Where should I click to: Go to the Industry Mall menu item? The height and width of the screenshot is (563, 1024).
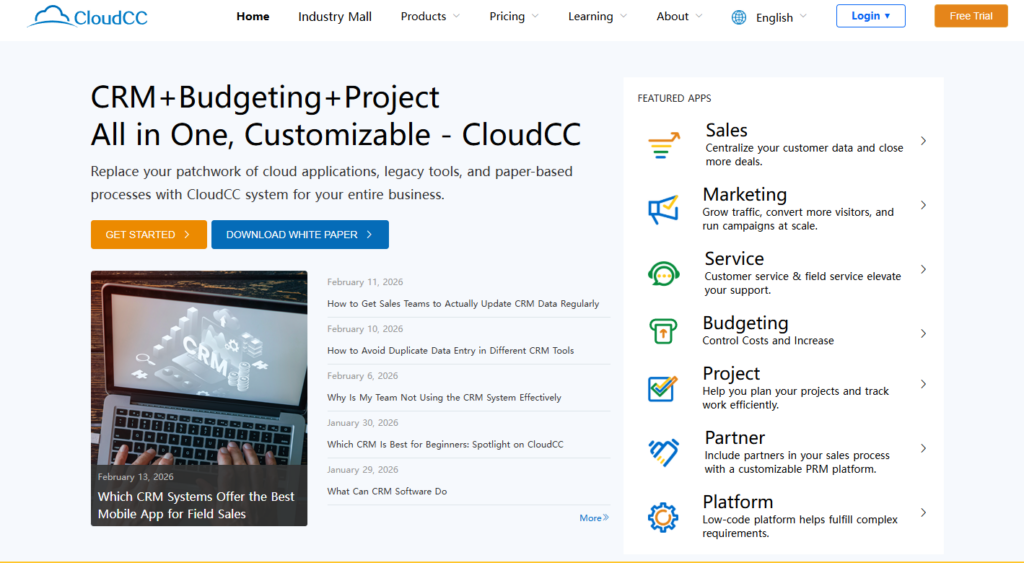[x=334, y=16]
